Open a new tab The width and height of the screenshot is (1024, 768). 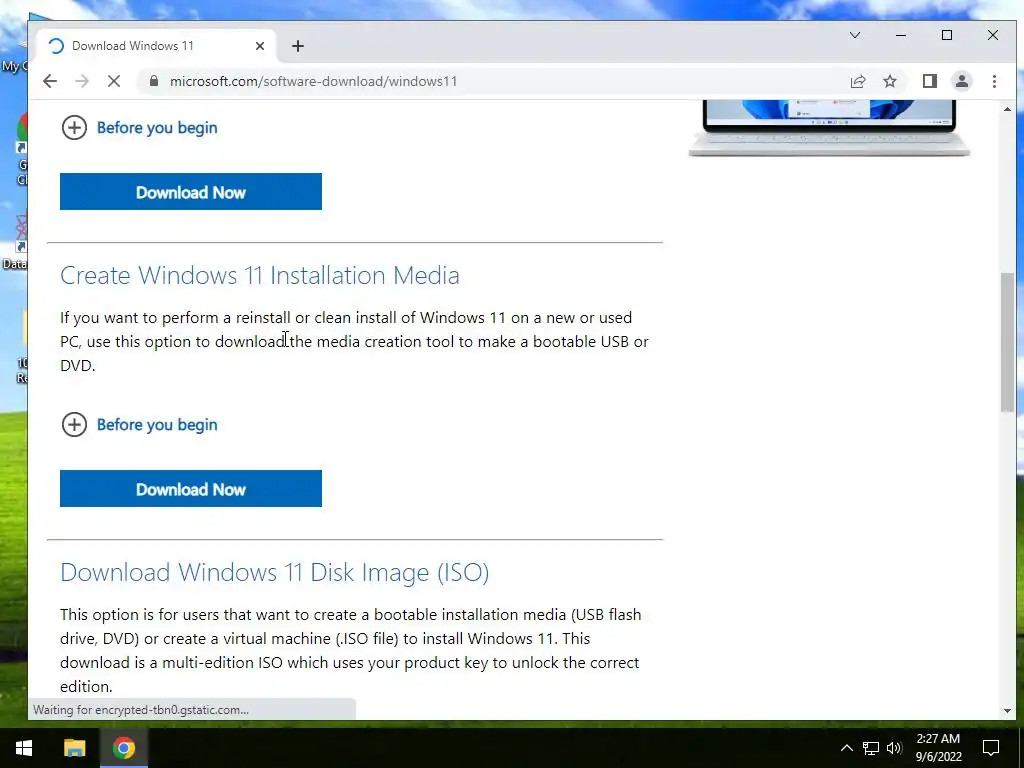(298, 46)
